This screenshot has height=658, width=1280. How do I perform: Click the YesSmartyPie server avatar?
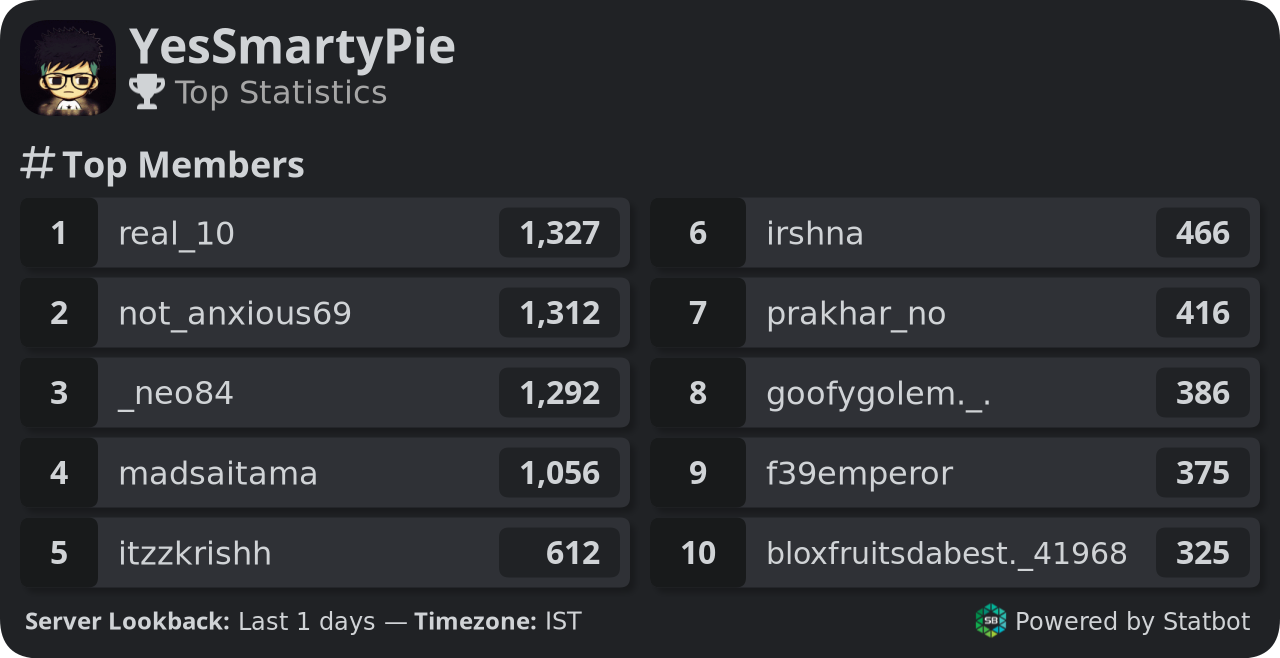[x=68, y=68]
